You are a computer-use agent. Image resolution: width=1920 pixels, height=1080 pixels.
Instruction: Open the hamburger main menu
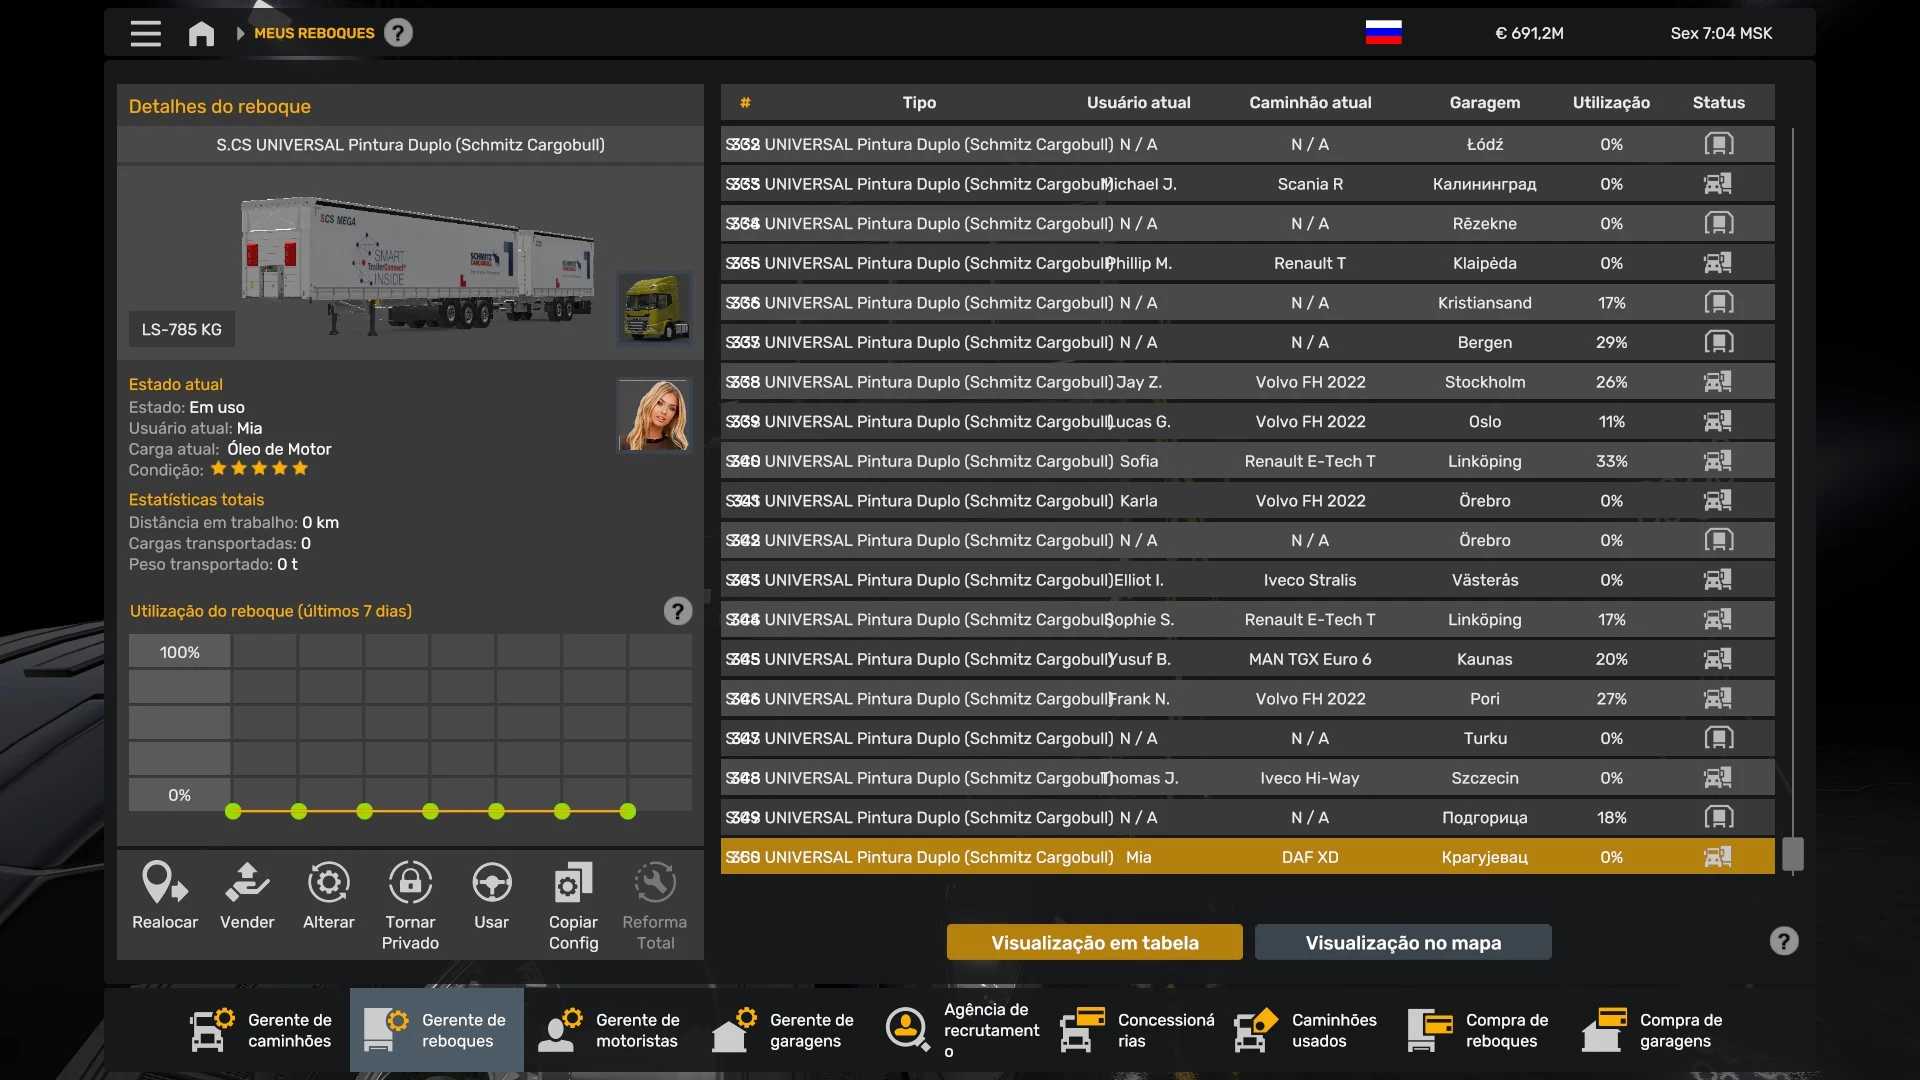(x=145, y=34)
